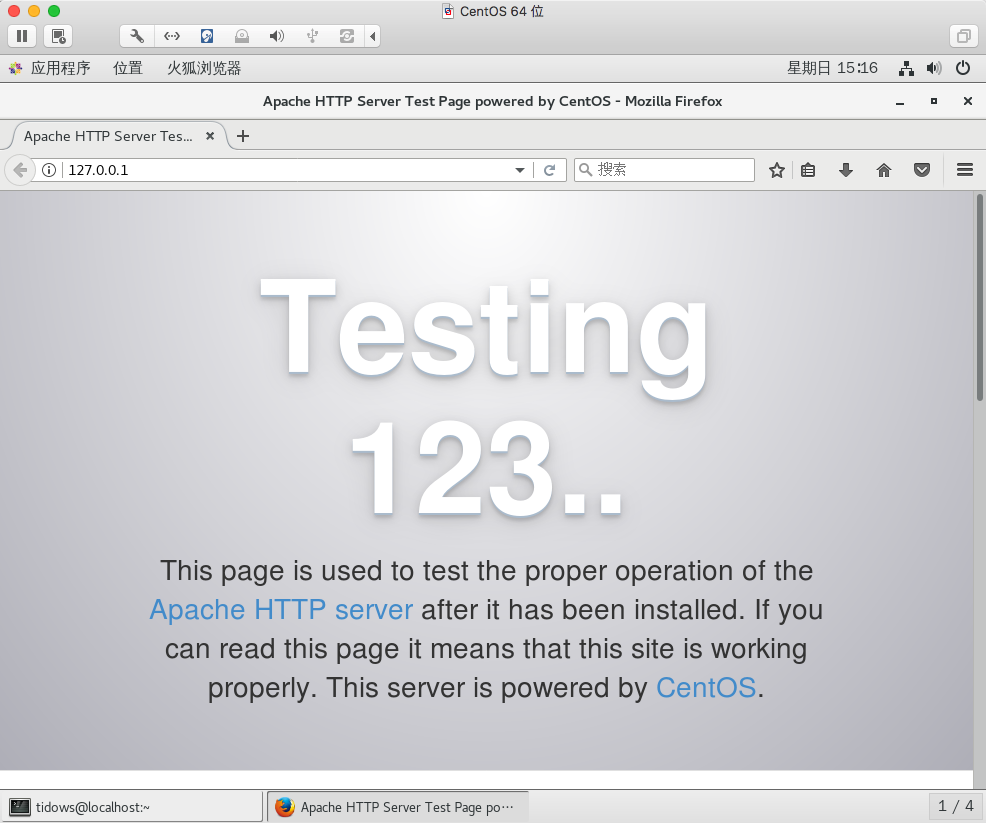Minimize the Firefox window
Screen dimensions: 986x823
click(900, 101)
